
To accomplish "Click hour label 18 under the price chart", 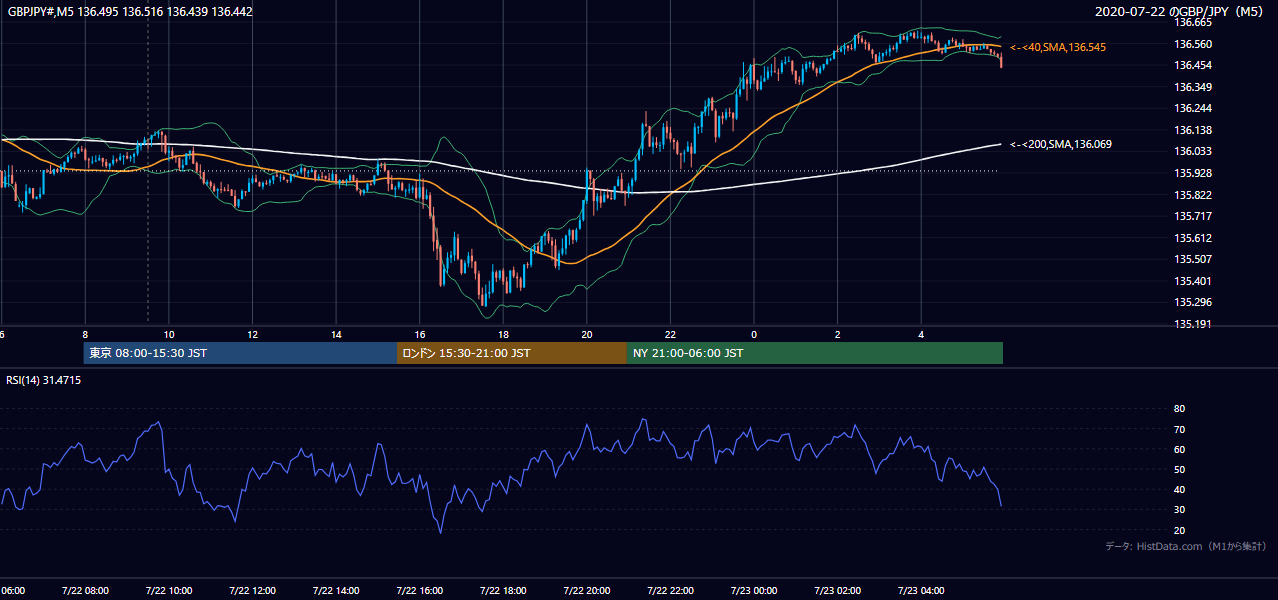I will tap(503, 334).
